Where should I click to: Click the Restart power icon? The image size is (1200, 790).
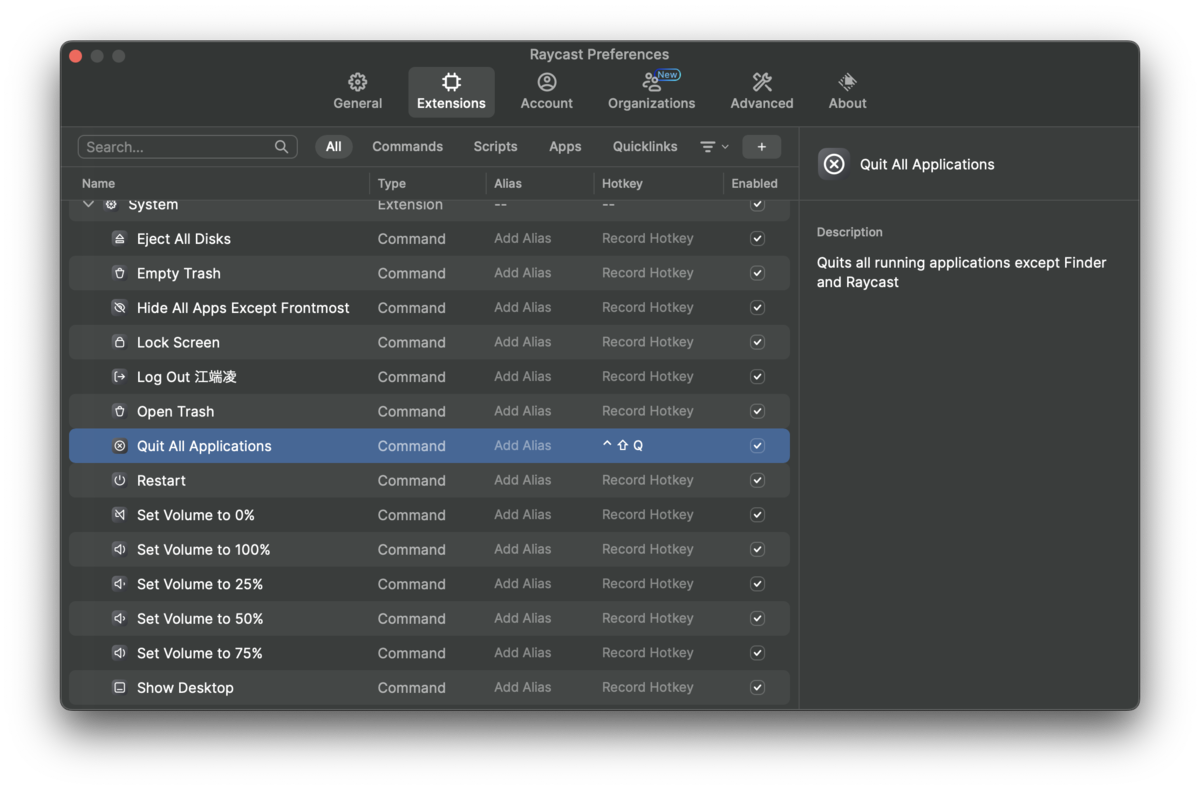click(119, 480)
